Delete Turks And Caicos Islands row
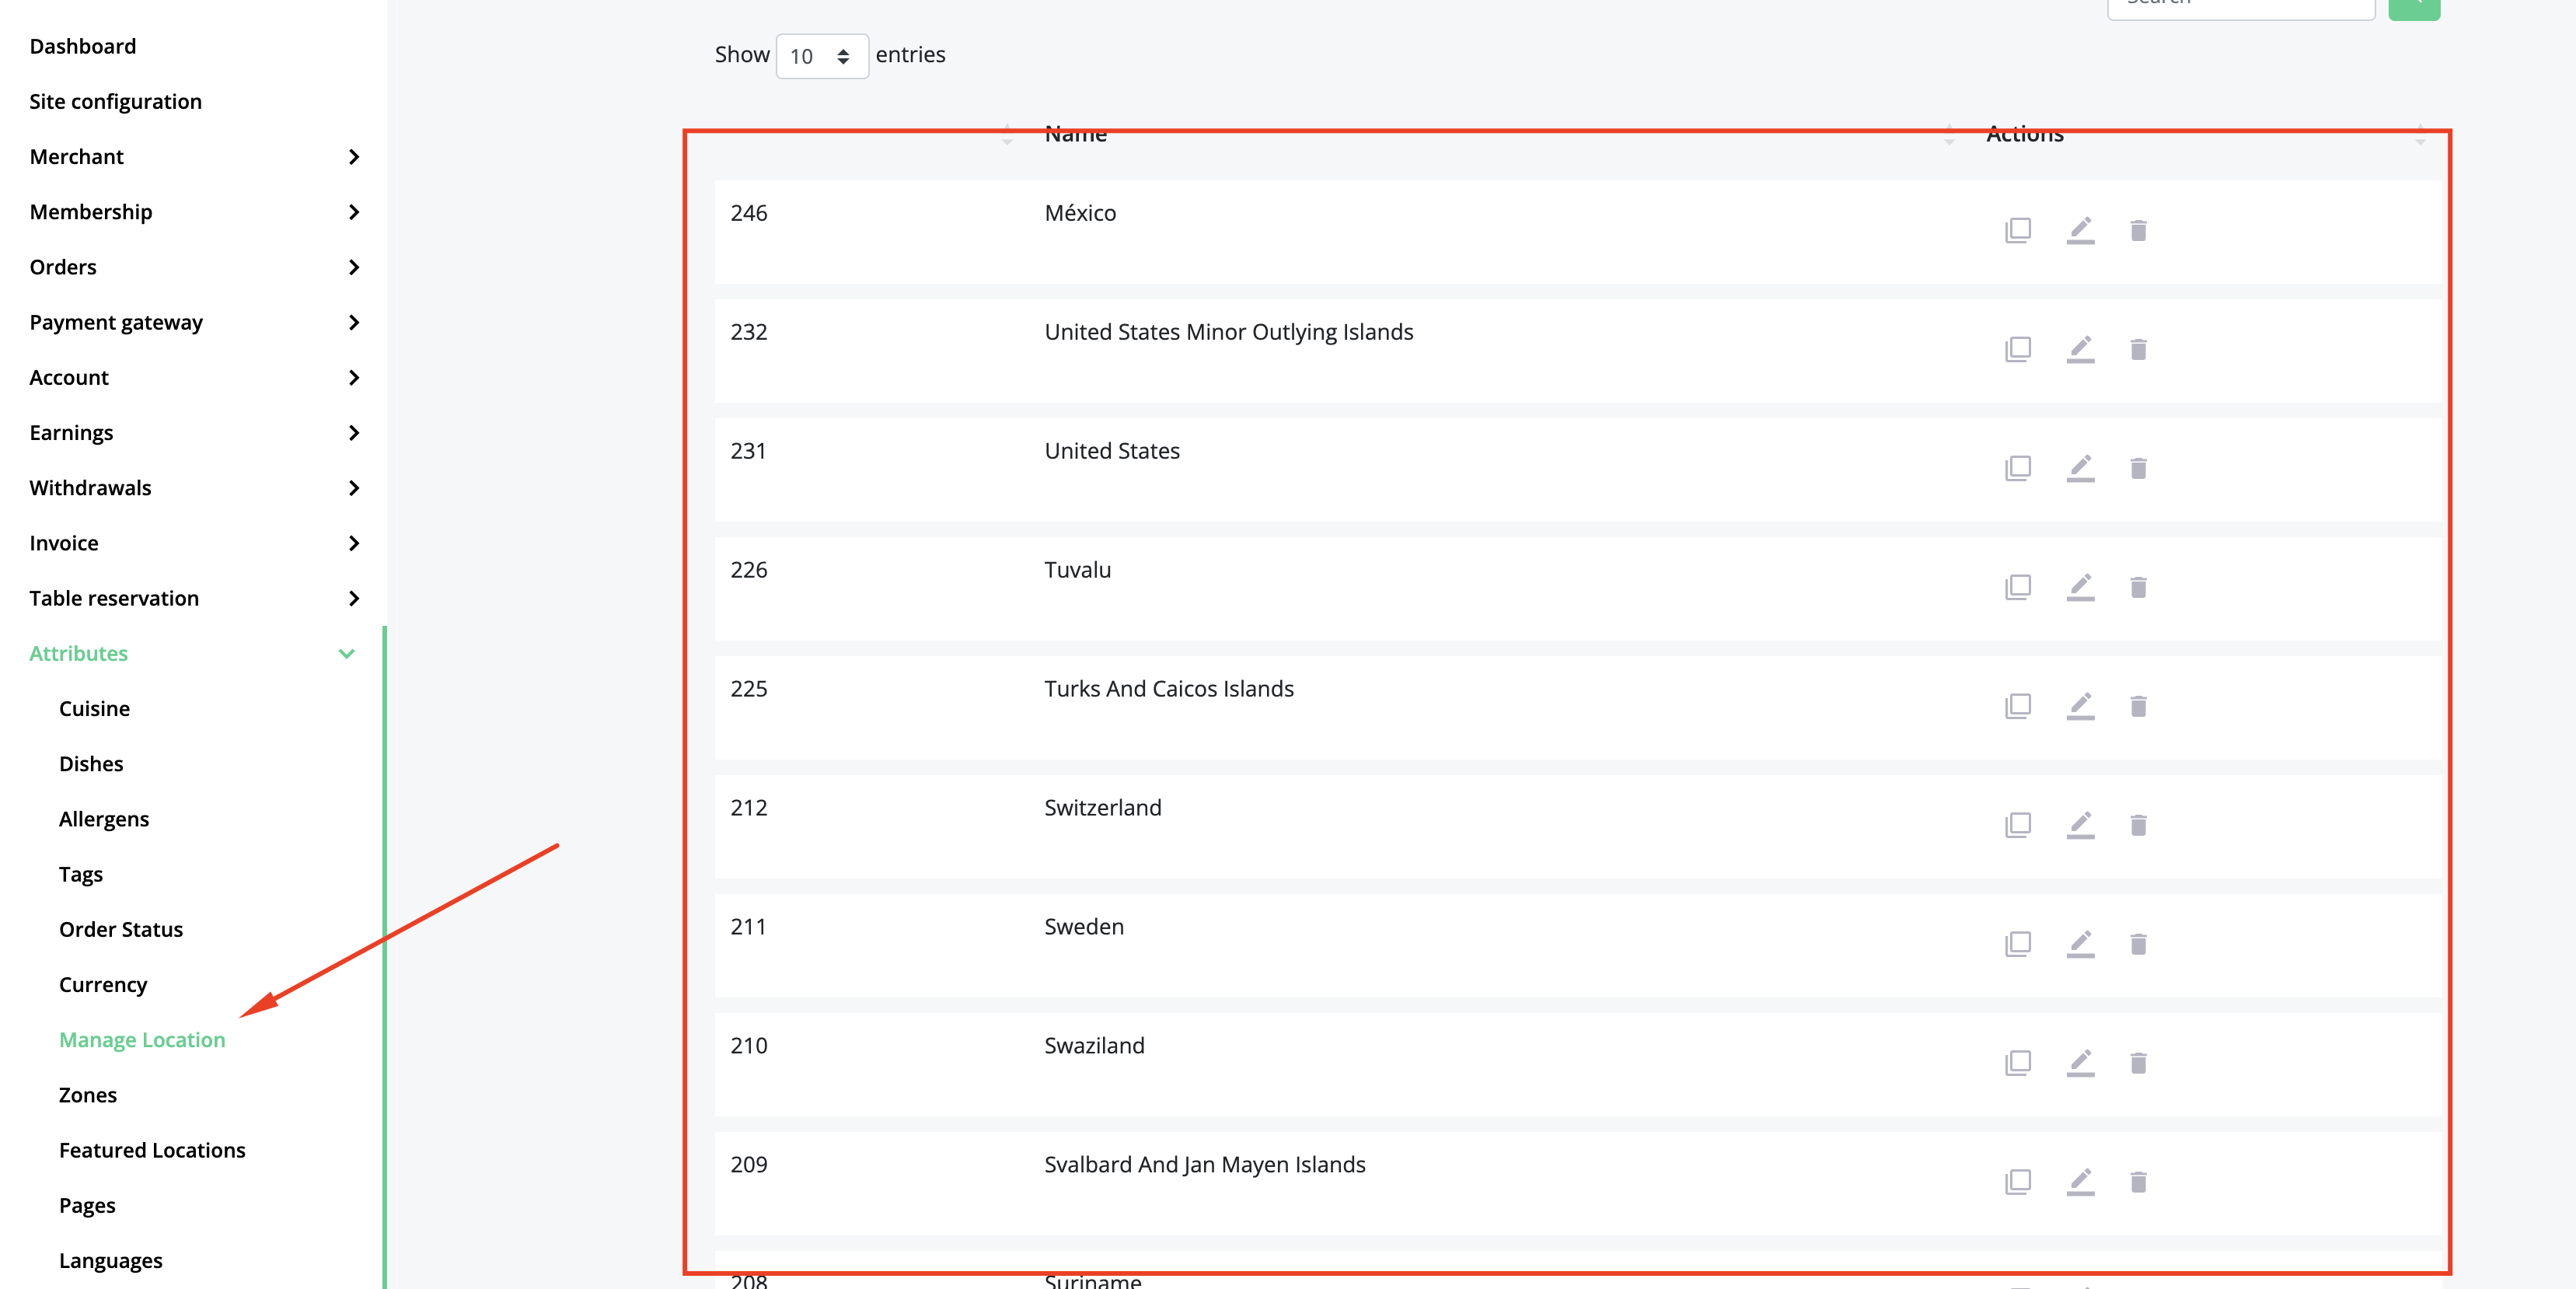Image resolution: width=2576 pixels, height=1289 pixels. 2138,707
